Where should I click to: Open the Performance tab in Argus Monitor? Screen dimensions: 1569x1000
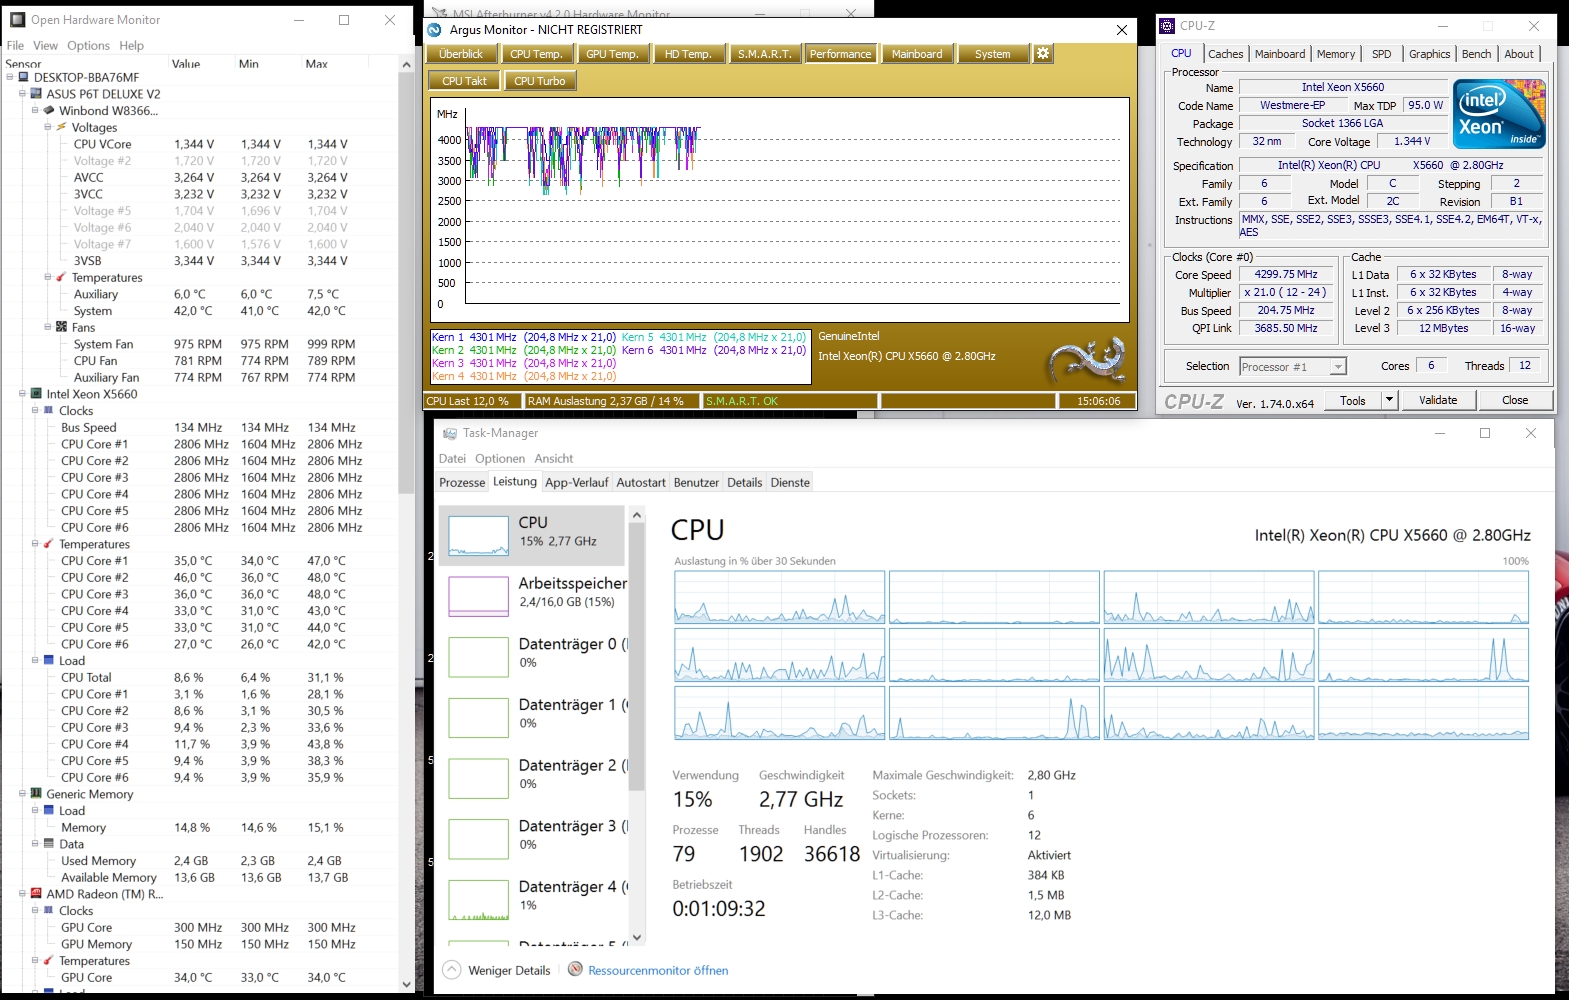[x=840, y=54]
